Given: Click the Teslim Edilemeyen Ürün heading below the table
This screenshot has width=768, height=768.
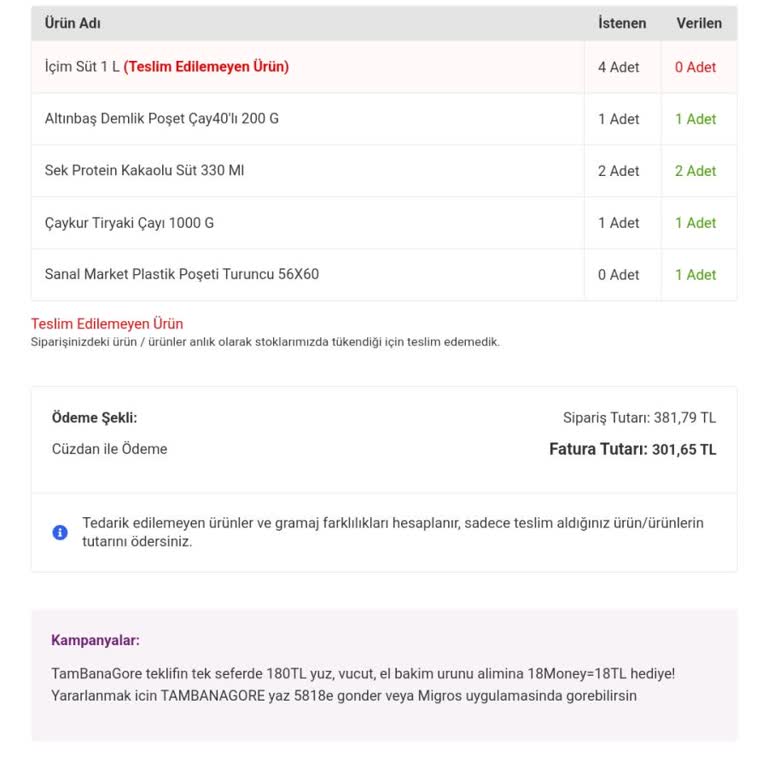Looking at the screenshot, I should tap(107, 324).
